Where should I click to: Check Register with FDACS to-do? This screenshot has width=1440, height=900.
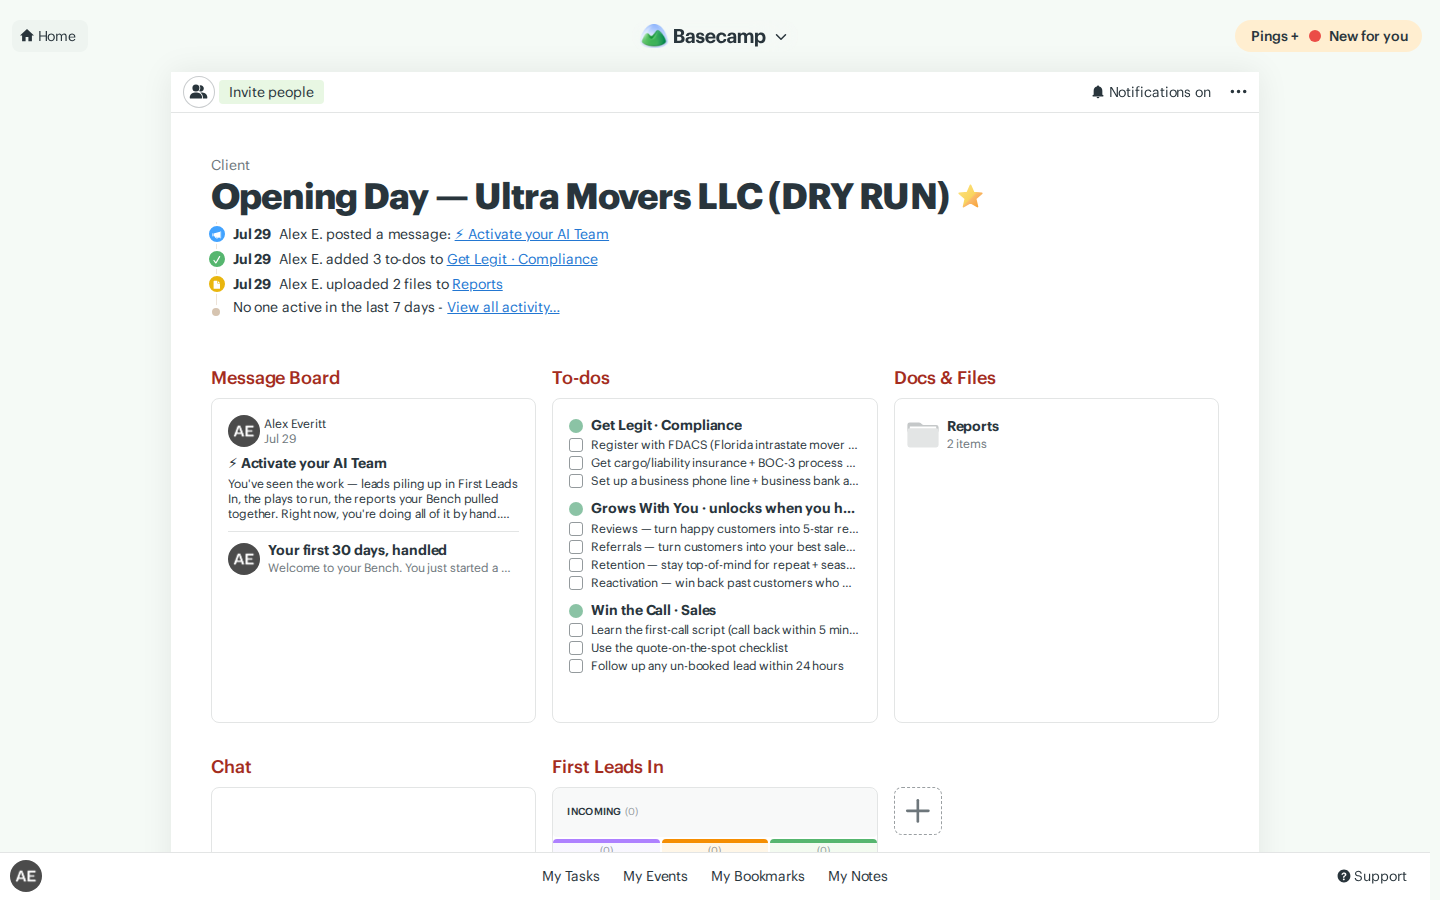(576, 445)
